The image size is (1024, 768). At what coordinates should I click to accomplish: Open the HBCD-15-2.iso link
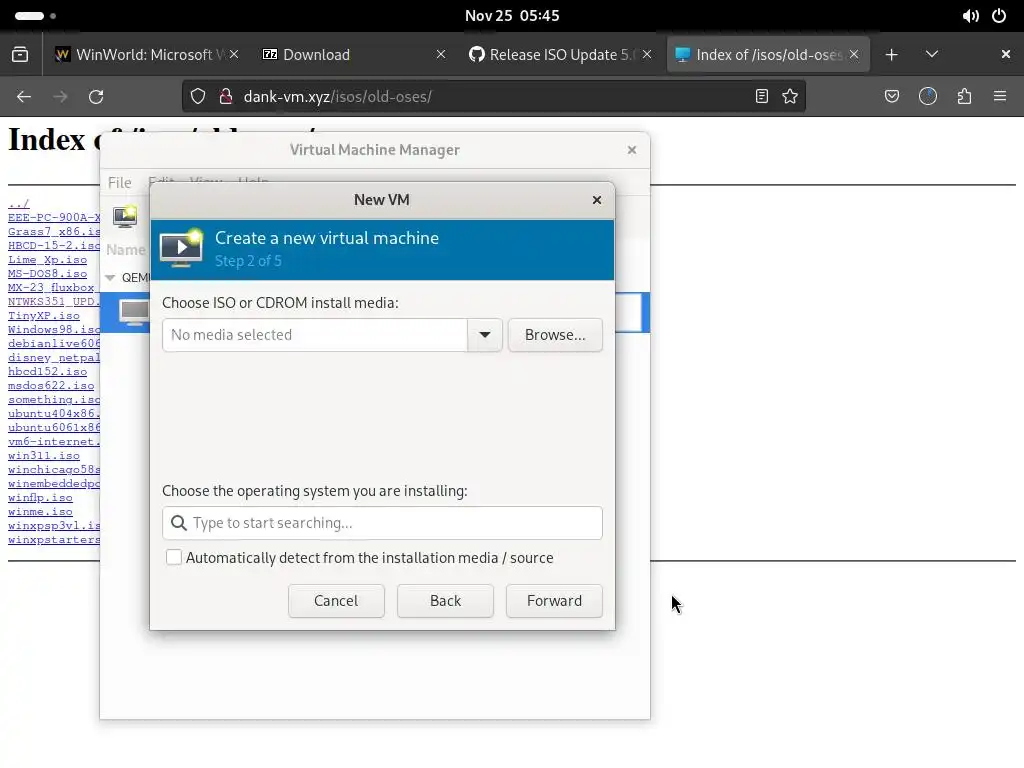point(54,246)
